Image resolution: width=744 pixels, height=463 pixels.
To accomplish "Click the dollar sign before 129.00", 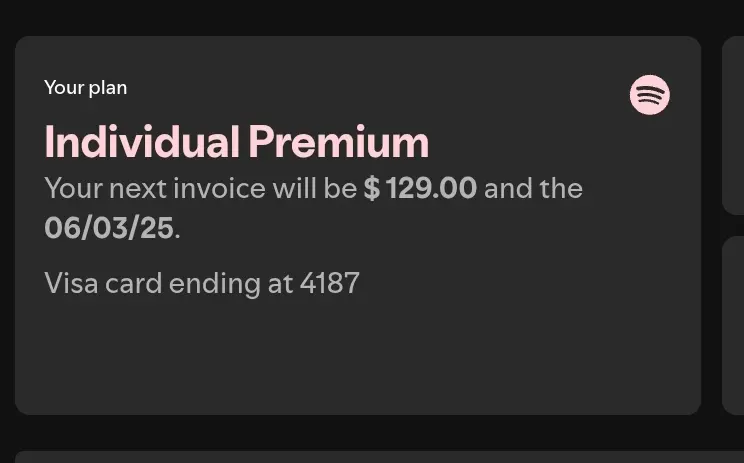I will (372, 188).
